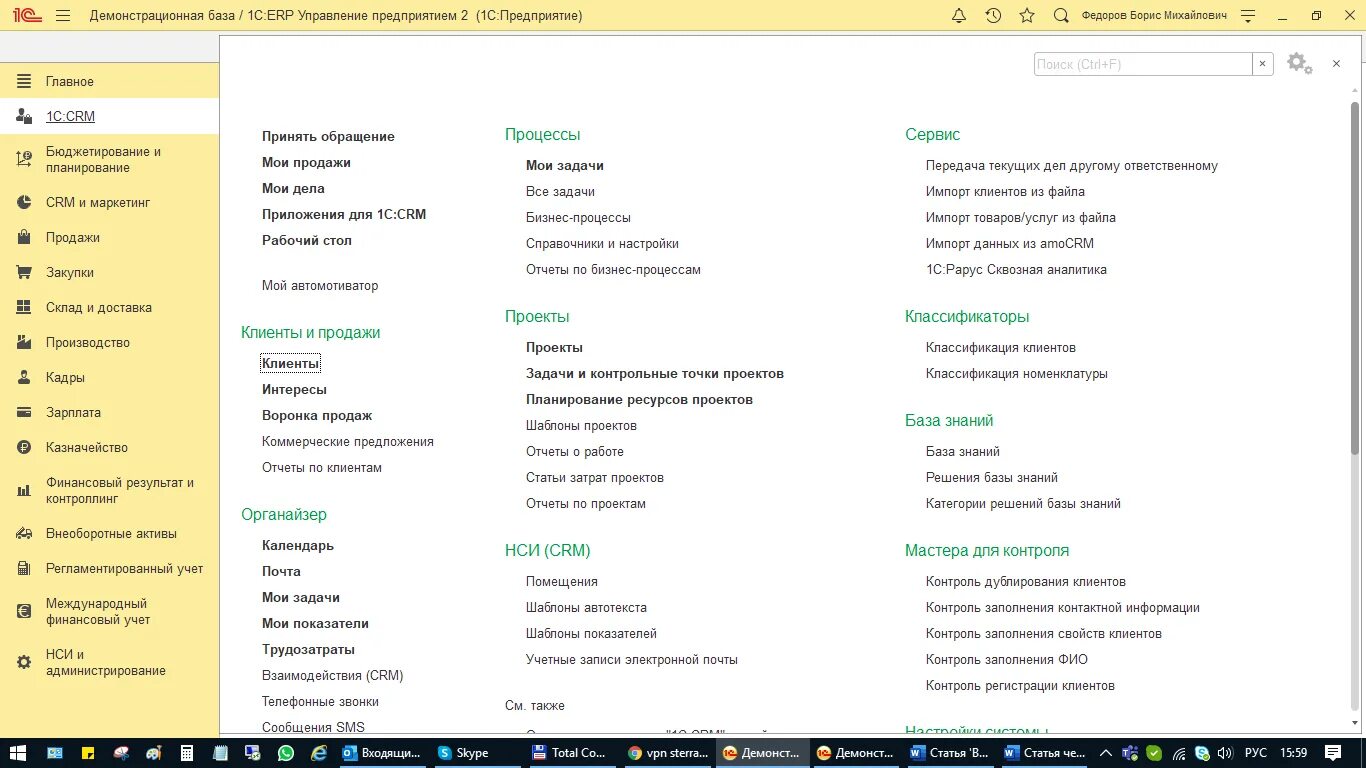Open Коммерческие предложения
The height and width of the screenshot is (768, 1366).
[x=348, y=441]
